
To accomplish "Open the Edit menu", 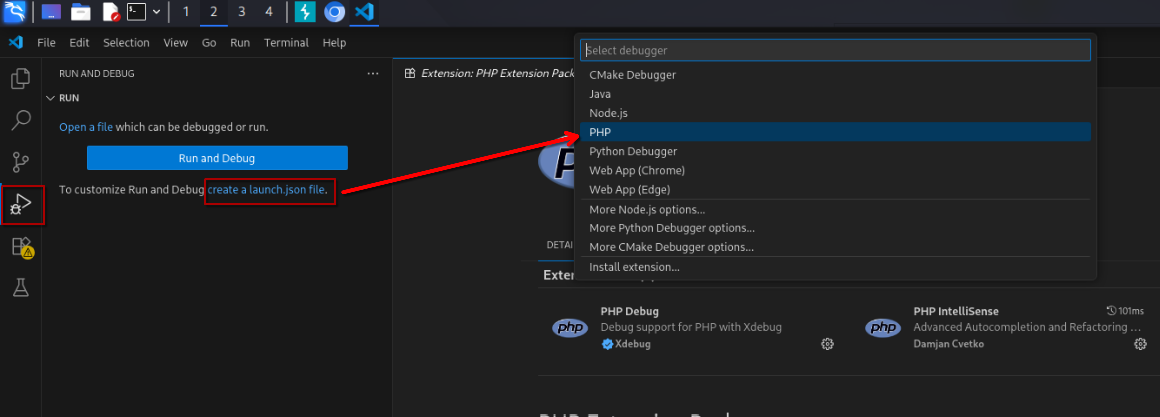I will point(79,43).
